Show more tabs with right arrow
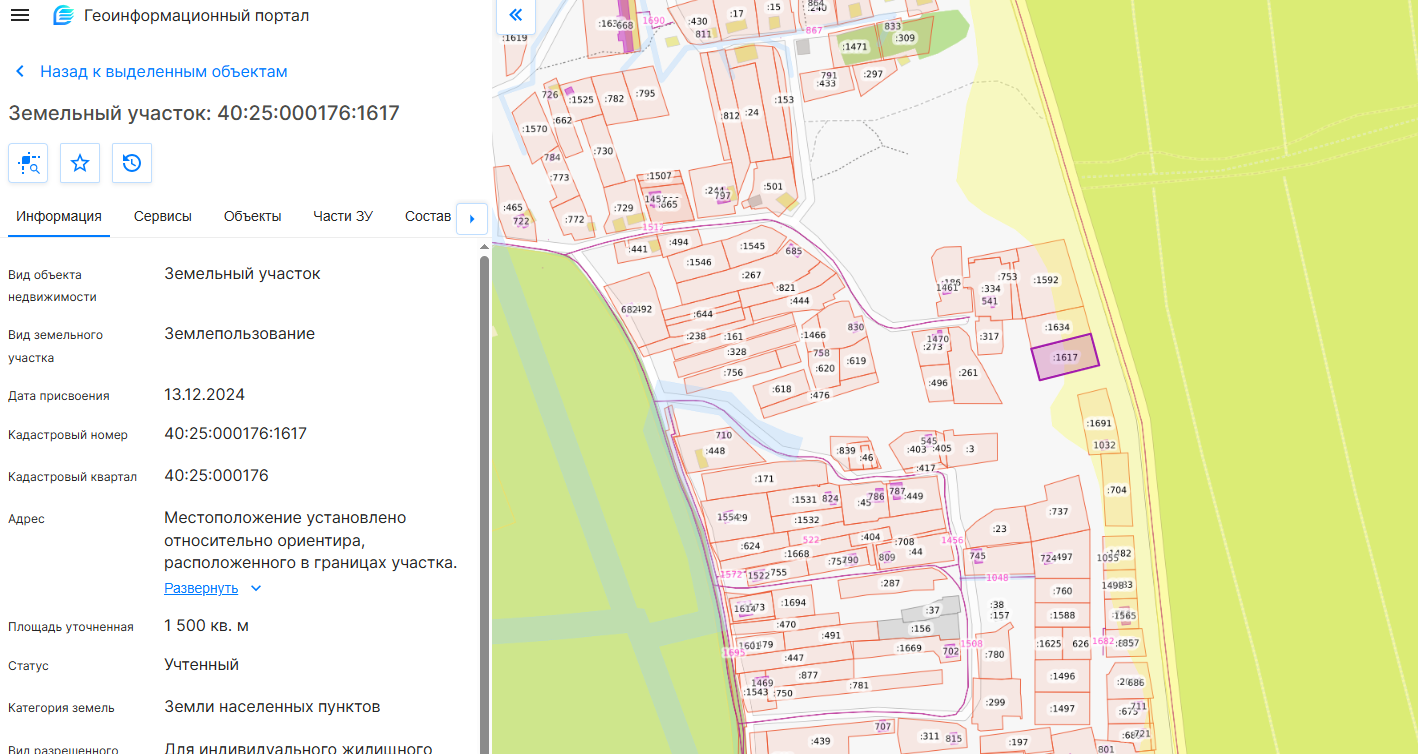This screenshot has width=1418, height=754. pyautogui.click(x=472, y=218)
